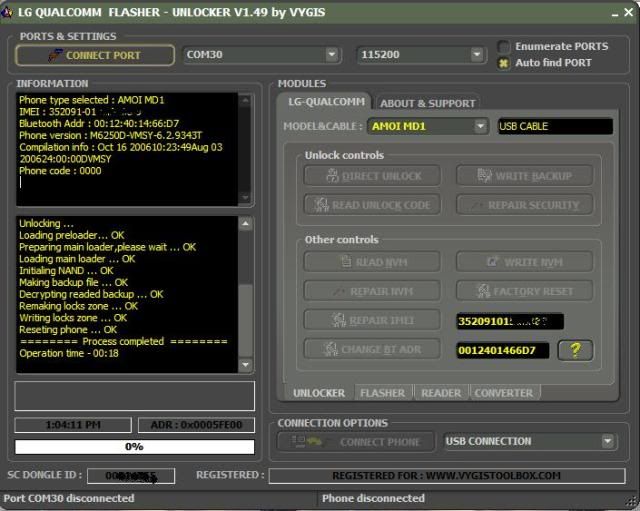Enable the Enumerate PORTS checkbox
This screenshot has width=640, height=511.
[x=504, y=47]
